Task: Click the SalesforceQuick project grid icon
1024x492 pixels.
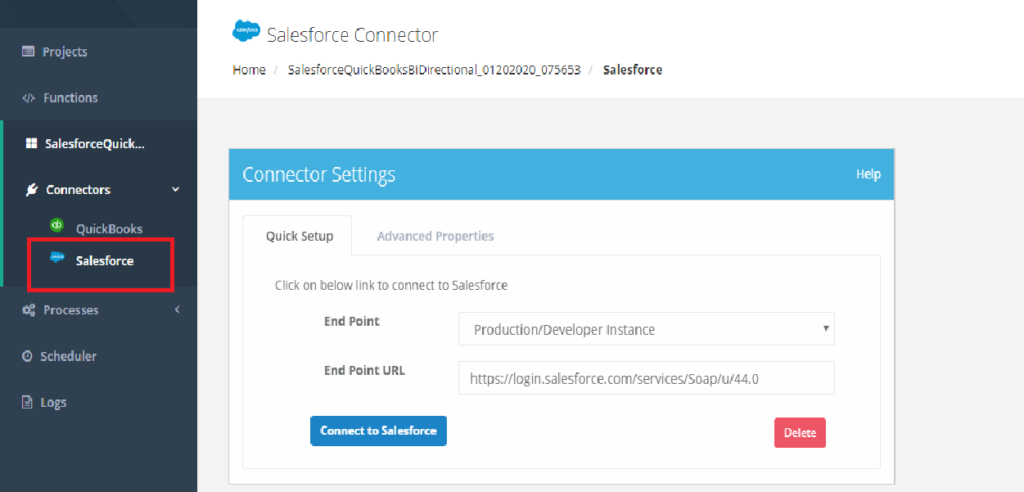Action: pyautogui.click(x=31, y=144)
